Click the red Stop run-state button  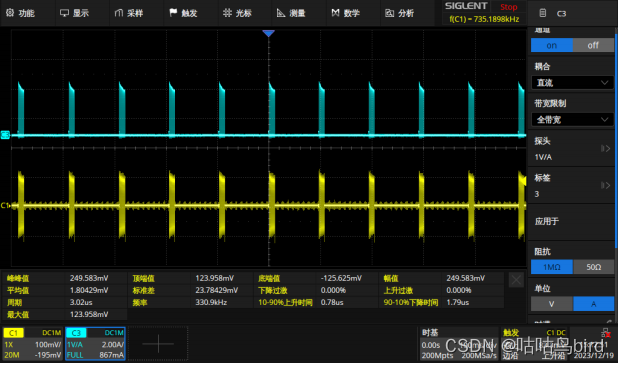pyautogui.click(x=508, y=7)
